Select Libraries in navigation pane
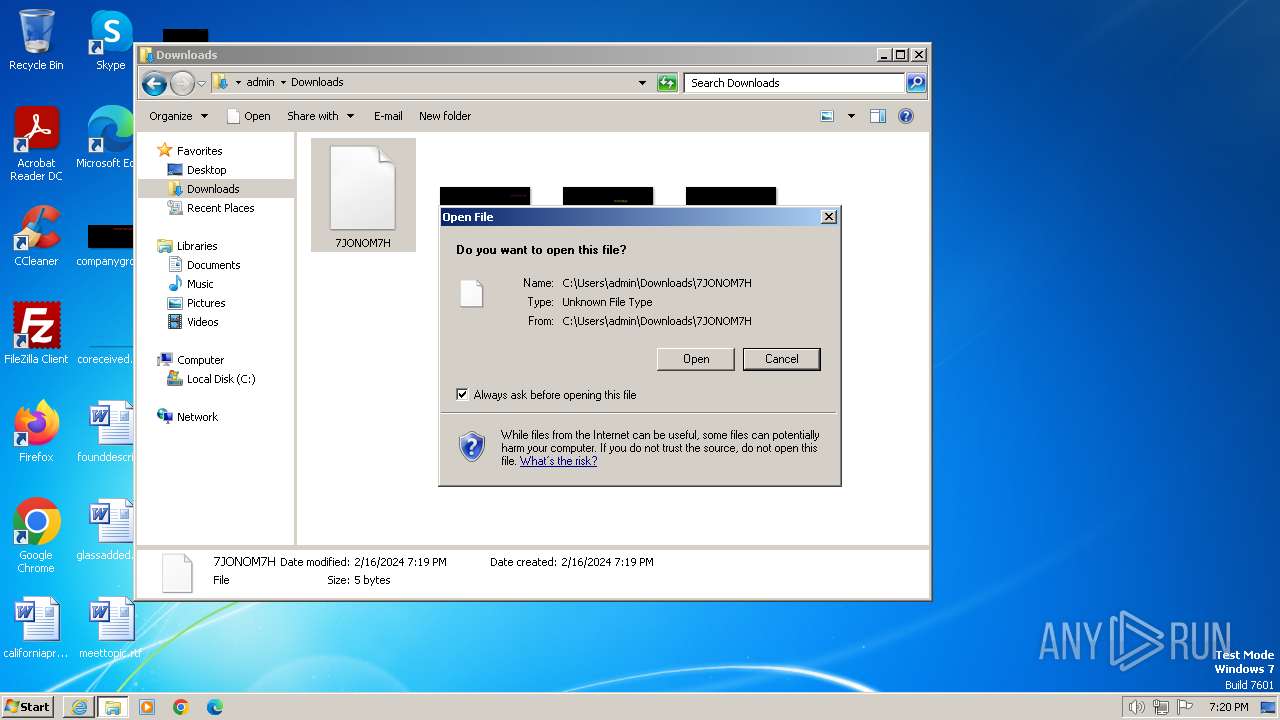The image size is (1280, 720). point(197,246)
